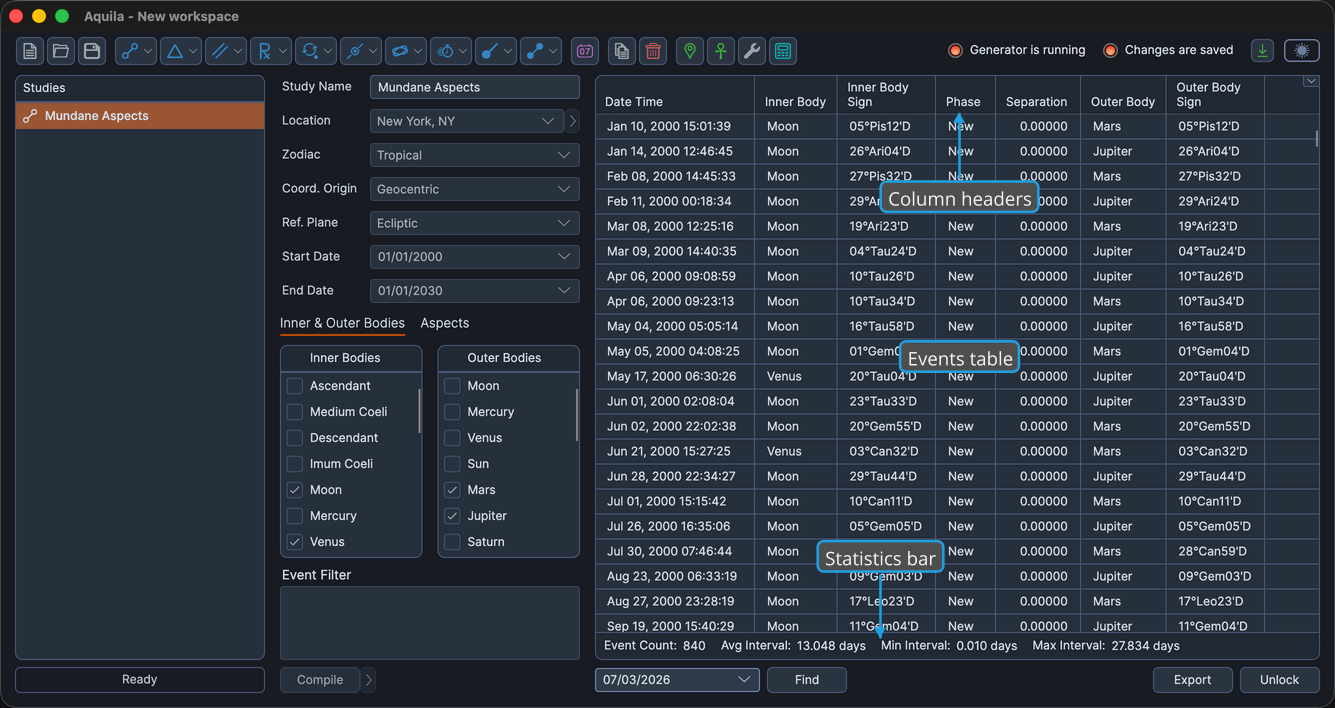Check Mercury in Inner Bodies
Screen dimensions: 1335x708
point(295,516)
